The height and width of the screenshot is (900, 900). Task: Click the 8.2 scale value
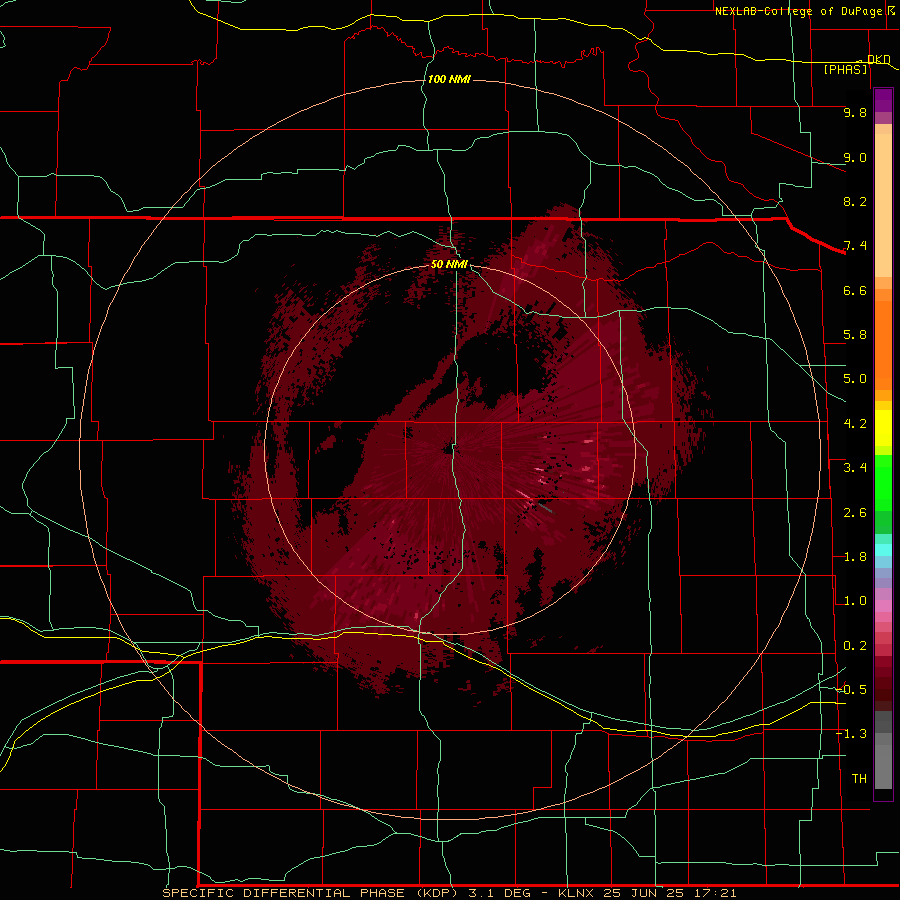click(855, 201)
